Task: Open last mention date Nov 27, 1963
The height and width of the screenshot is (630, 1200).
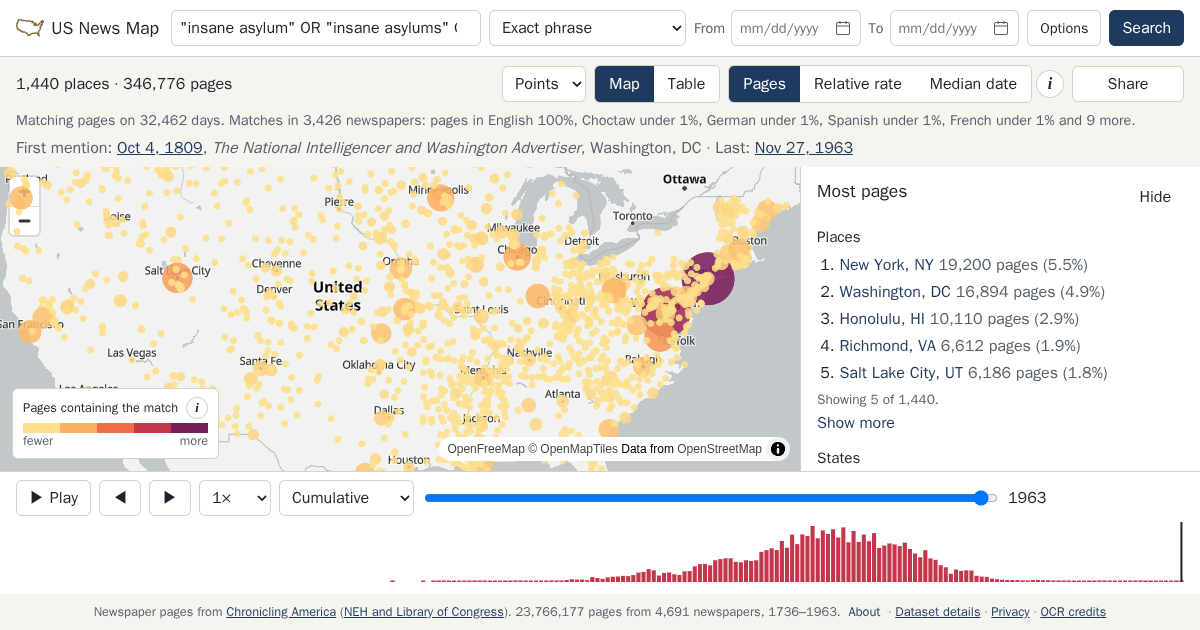Action: pos(804,148)
